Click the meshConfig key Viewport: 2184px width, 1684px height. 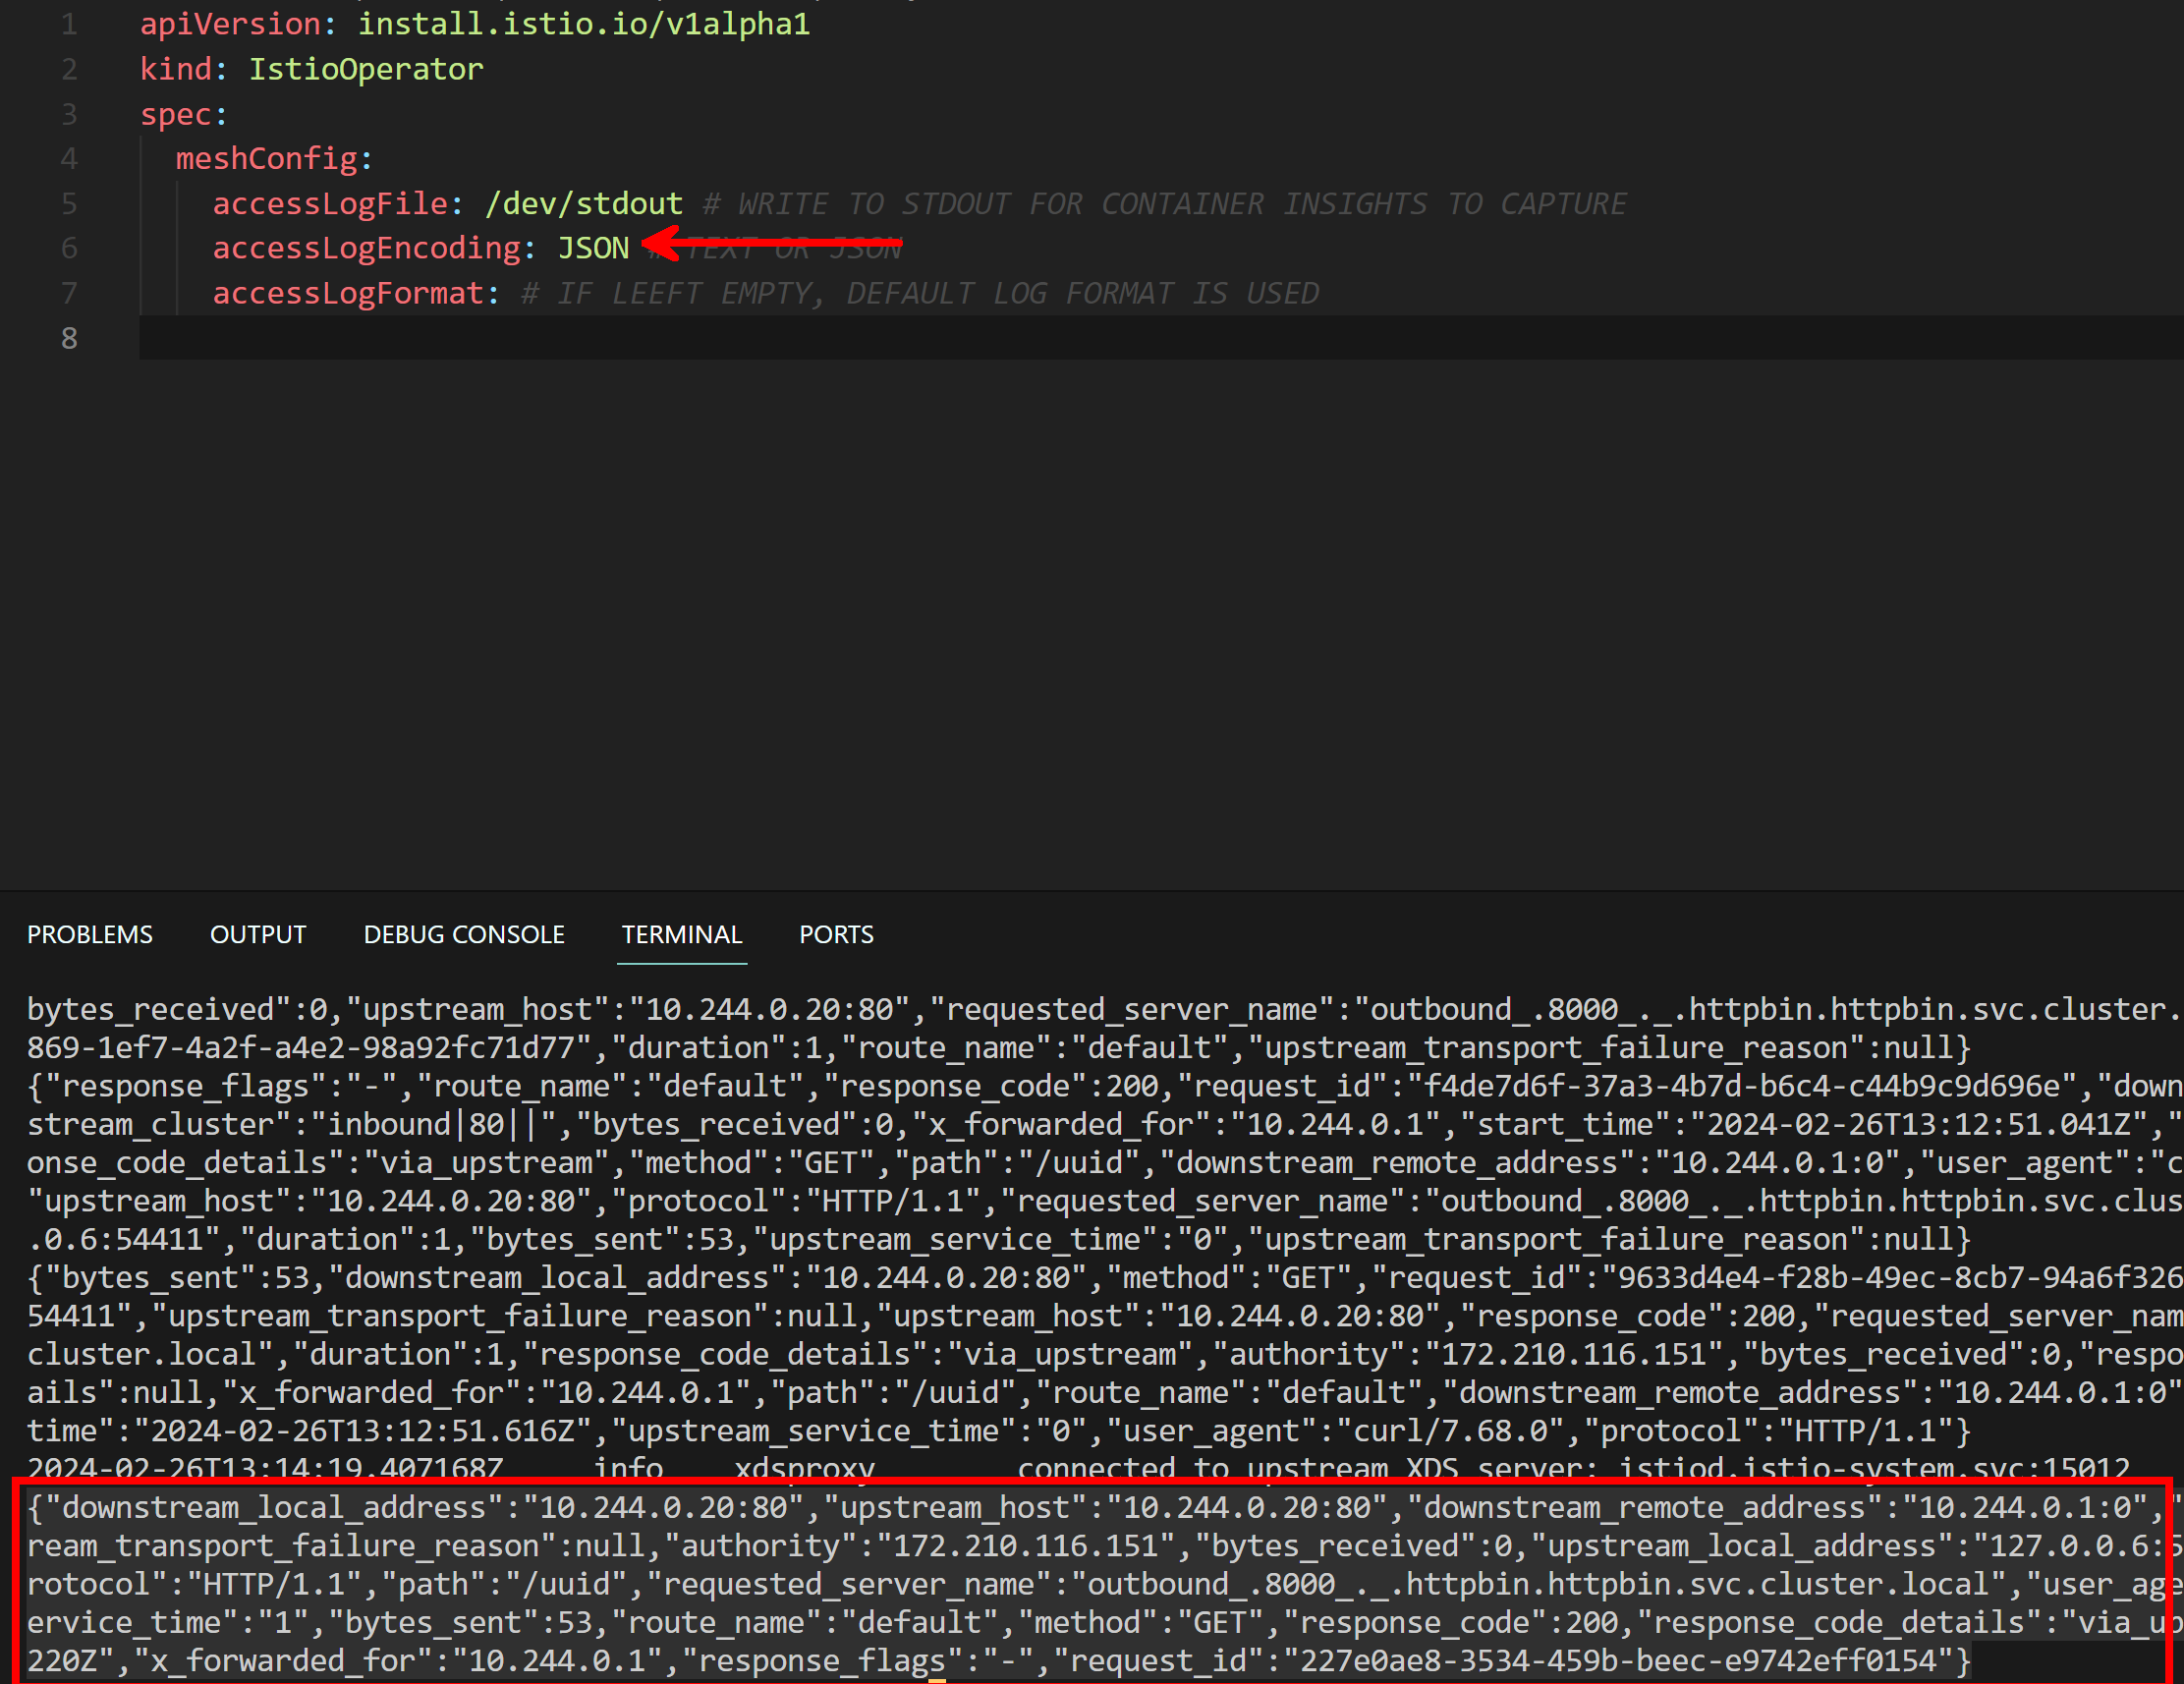(x=267, y=158)
